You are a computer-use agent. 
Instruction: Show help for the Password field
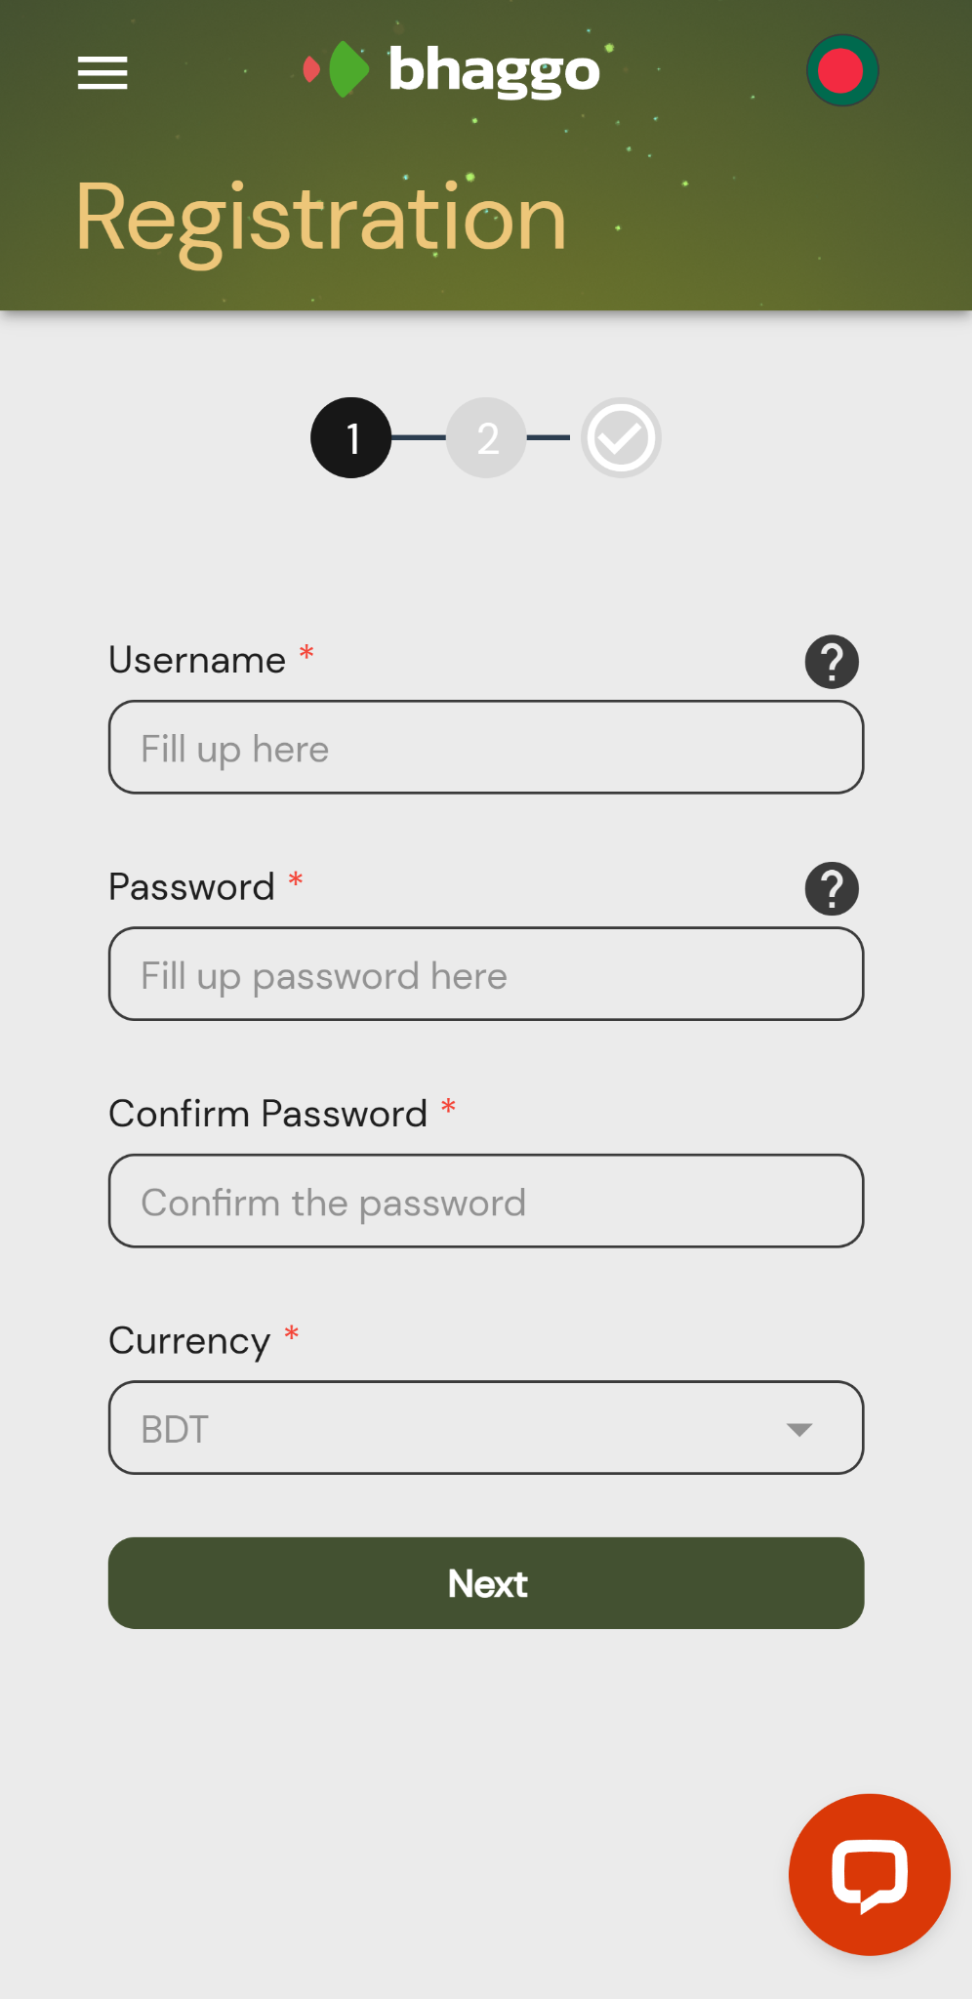click(831, 889)
